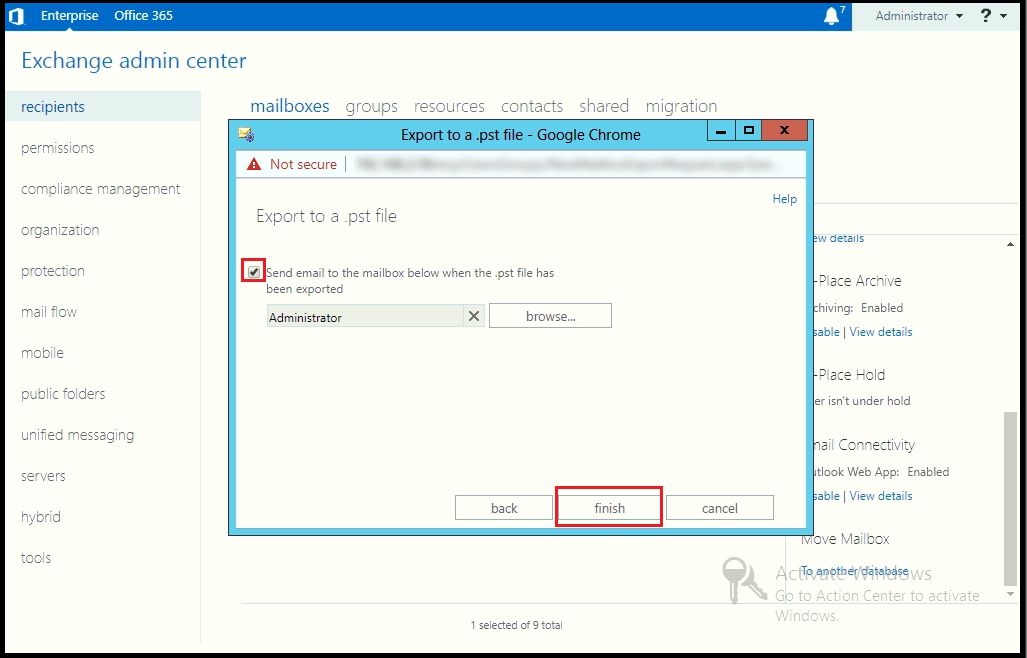Switch to the Office 365 header tab
The image size is (1027, 658).
pyautogui.click(x=143, y=16)
